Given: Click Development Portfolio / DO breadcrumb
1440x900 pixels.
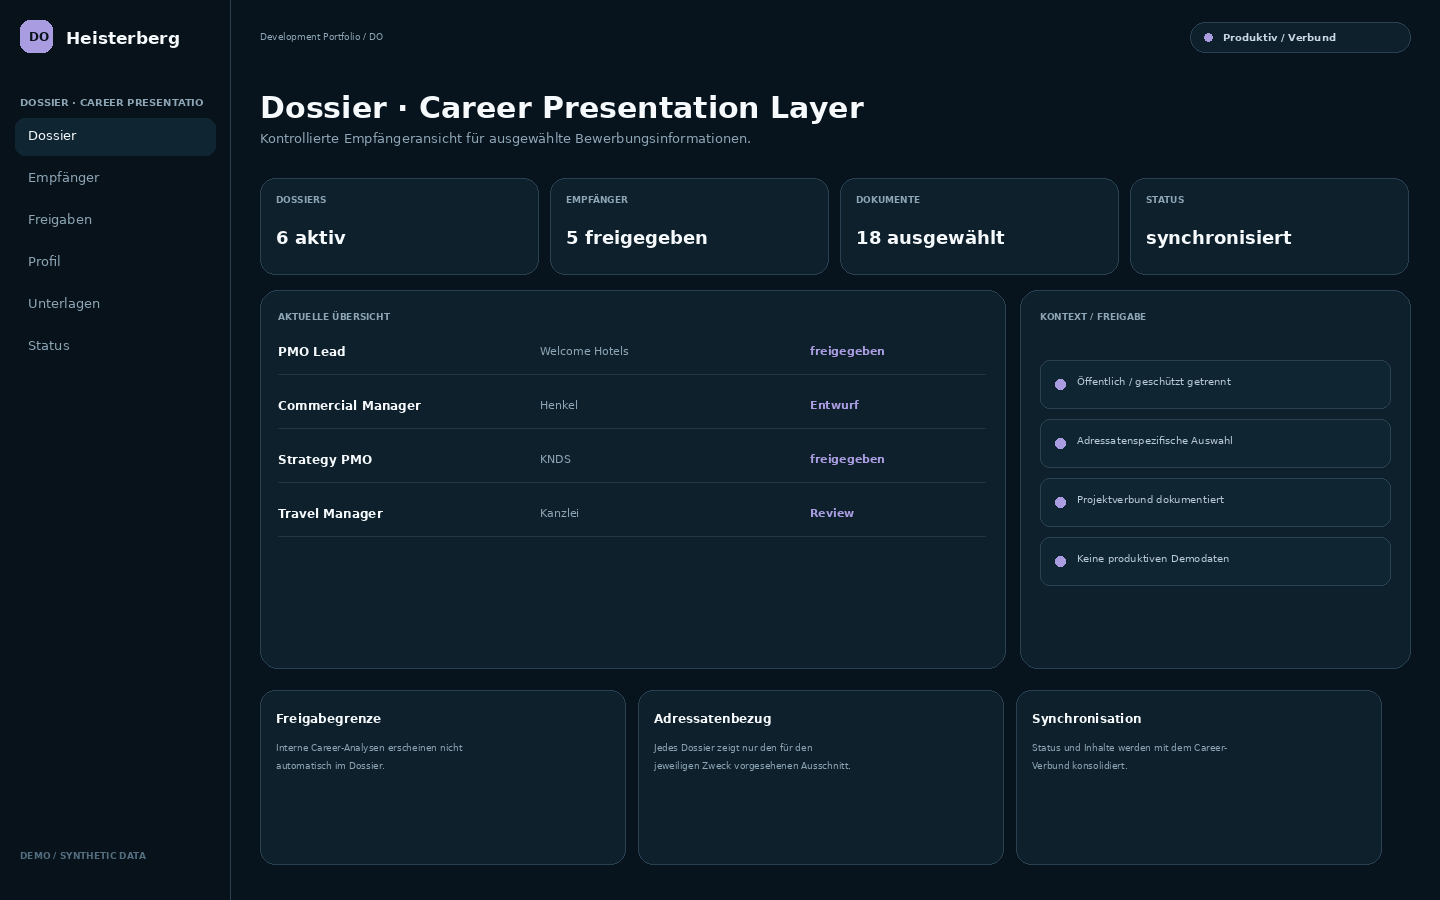Looking at the screenshot, I should (x=321, y=37).
